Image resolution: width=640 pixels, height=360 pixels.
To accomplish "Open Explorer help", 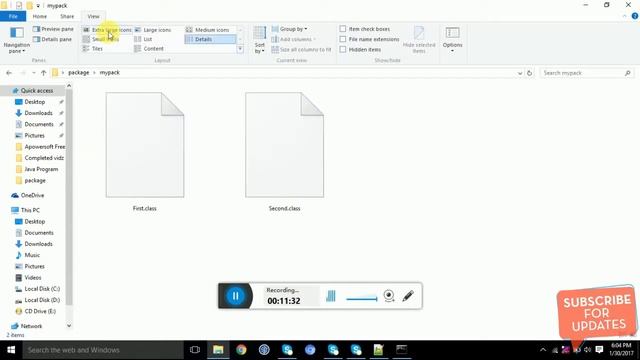I will pyautogui.click(x=635, y=16).
